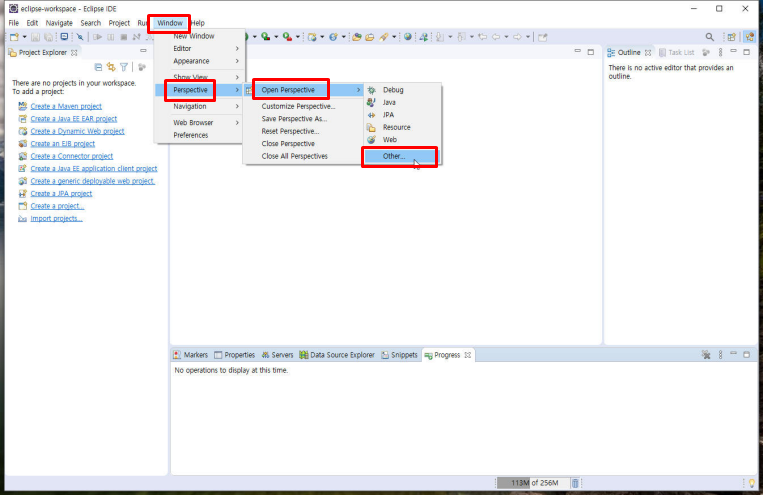
Task: Close the Project Explorer tab
Action: [x=74, y=53]
